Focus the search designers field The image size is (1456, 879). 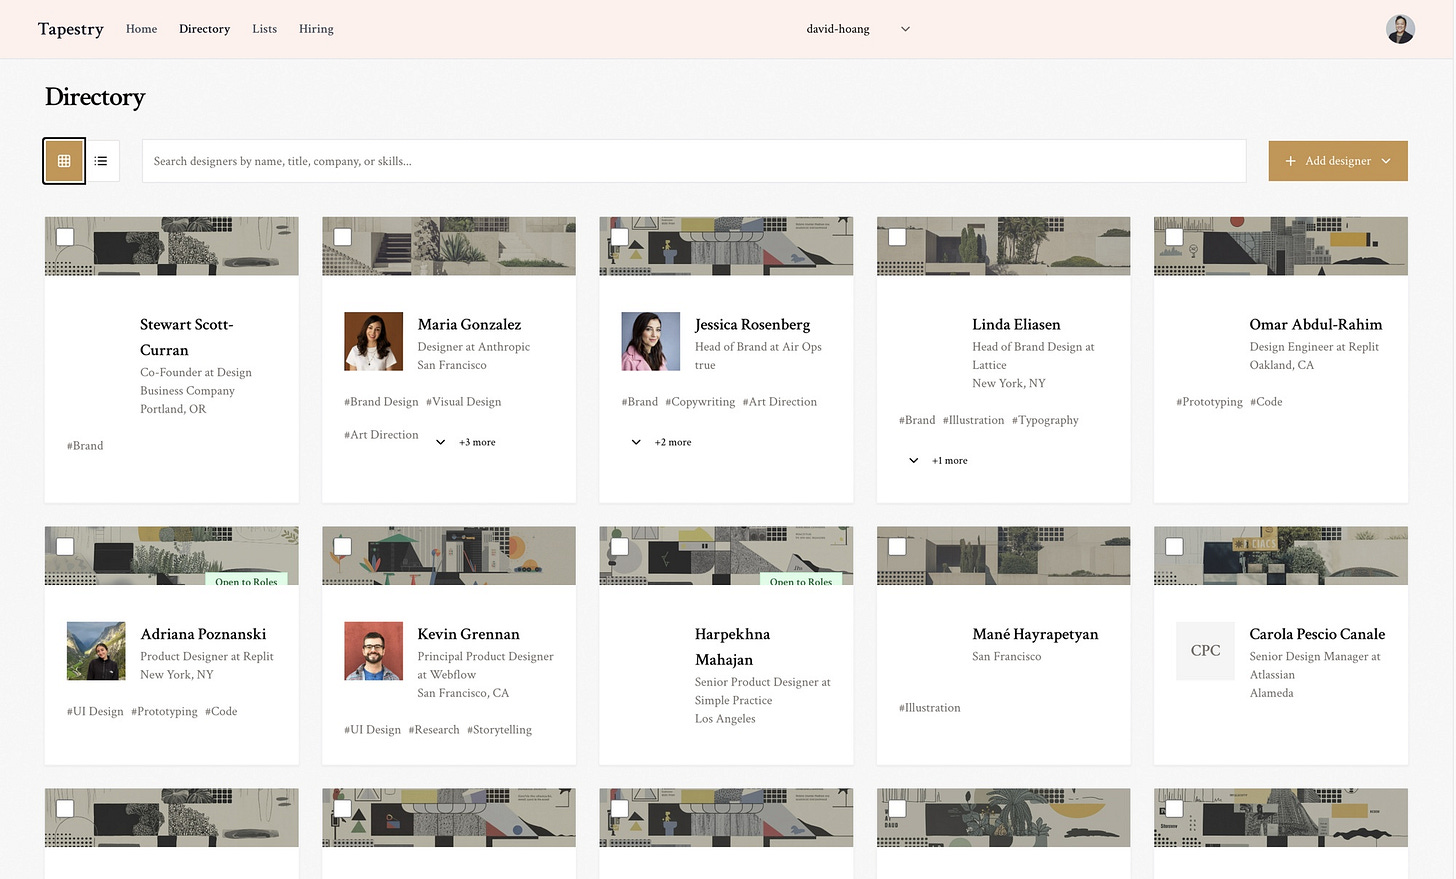[694, 161]
